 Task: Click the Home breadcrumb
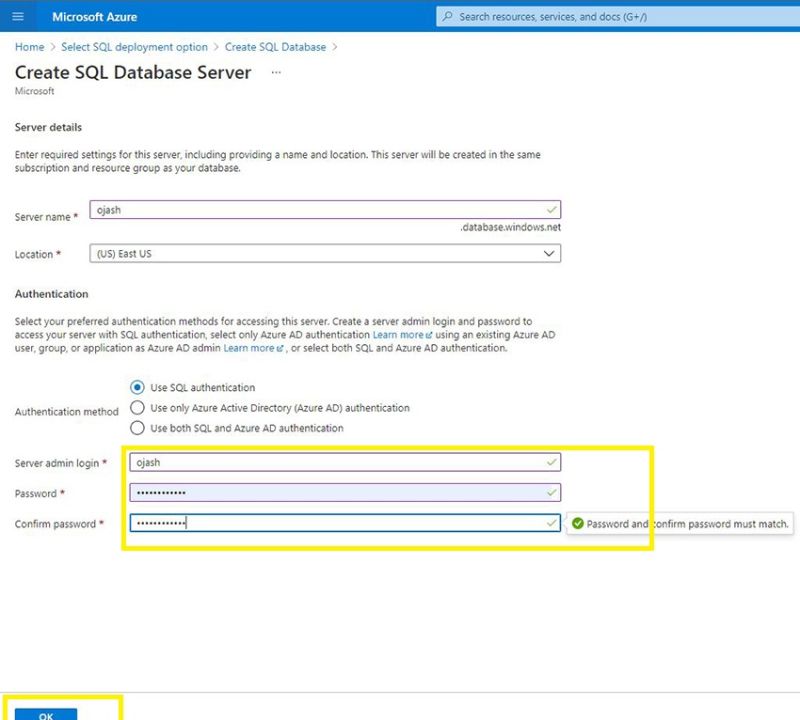pos(29,46)
